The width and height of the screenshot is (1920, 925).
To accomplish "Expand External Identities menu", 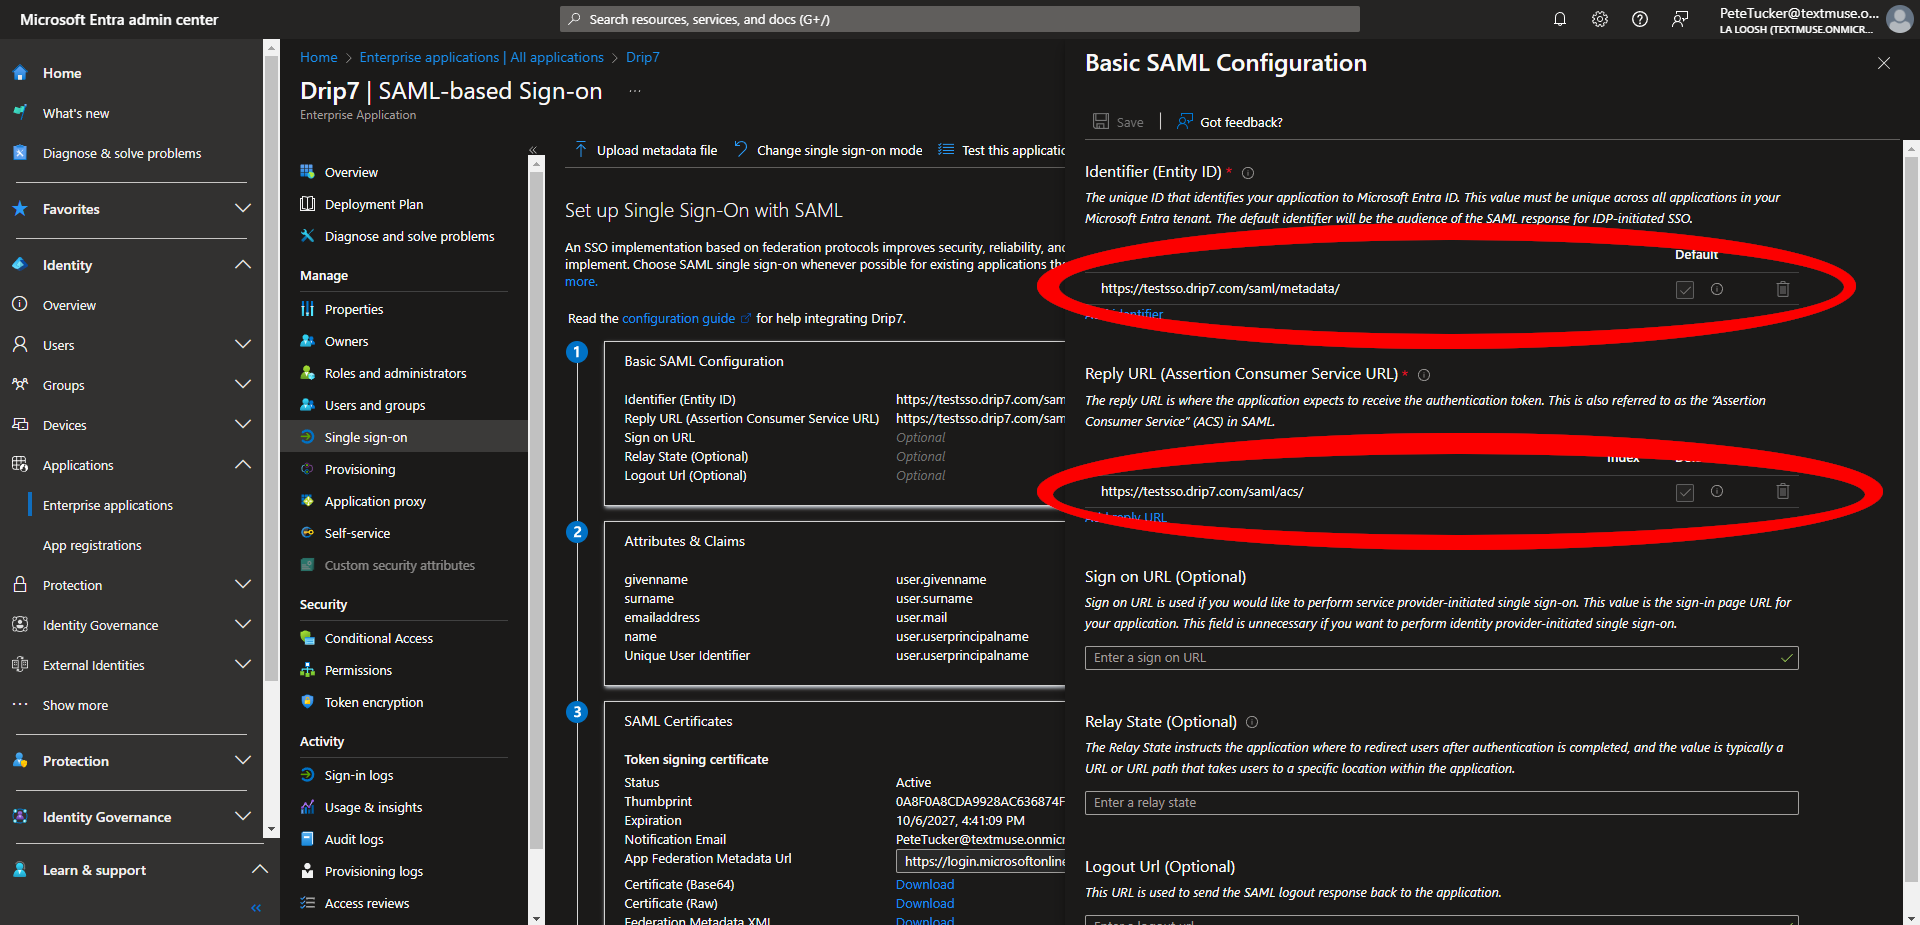I will click(x=242, y=665).
